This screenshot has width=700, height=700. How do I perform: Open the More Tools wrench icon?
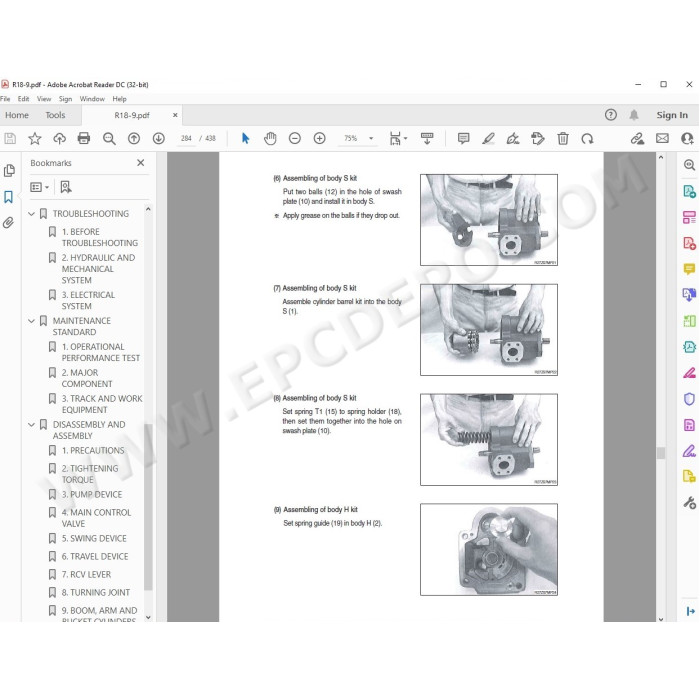(689, 503)
